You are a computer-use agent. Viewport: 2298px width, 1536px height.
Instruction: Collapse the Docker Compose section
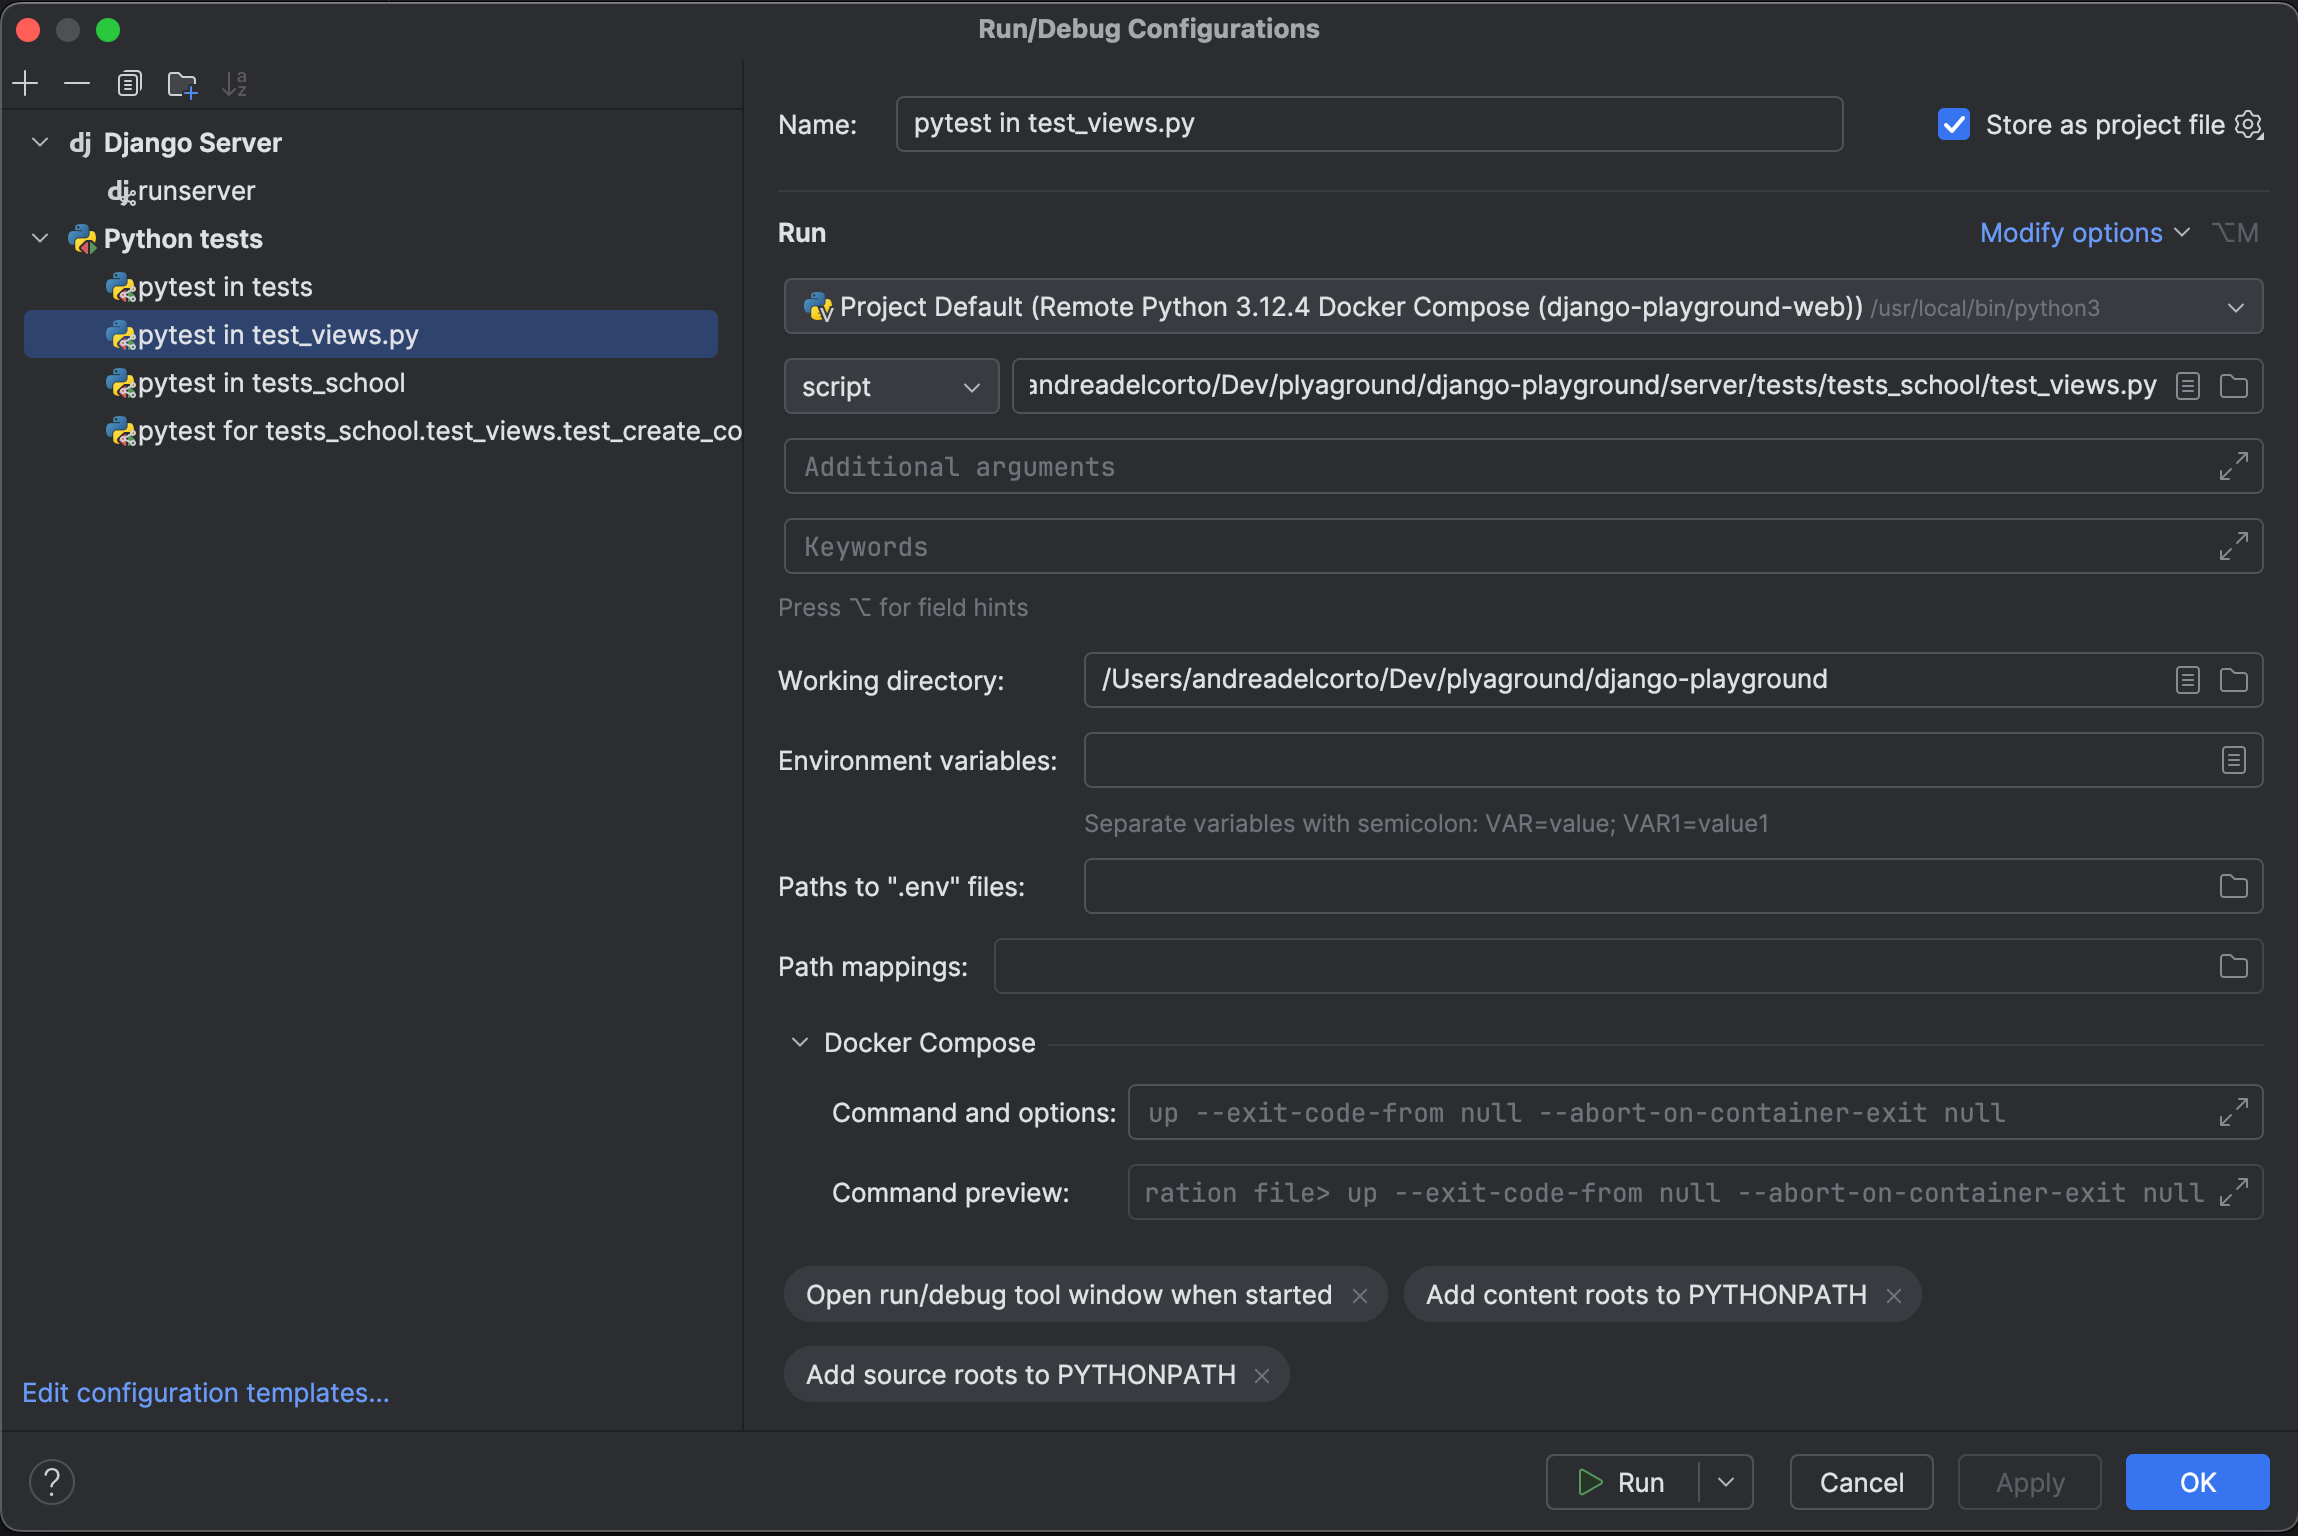click(800, 1043)
